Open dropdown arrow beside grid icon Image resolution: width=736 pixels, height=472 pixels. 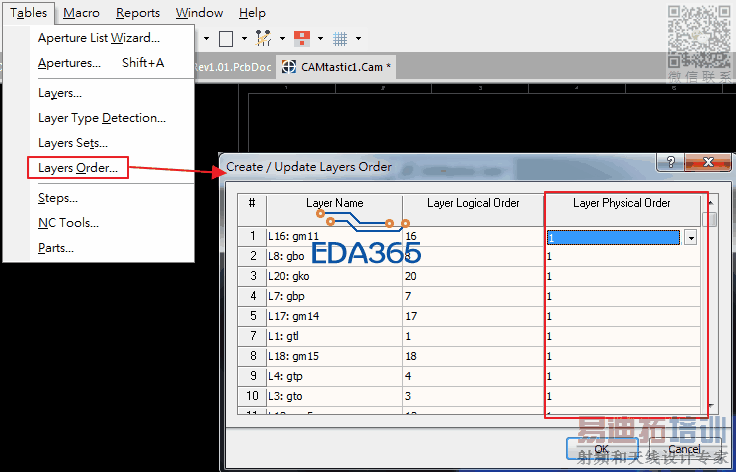(x=358, y=38)
